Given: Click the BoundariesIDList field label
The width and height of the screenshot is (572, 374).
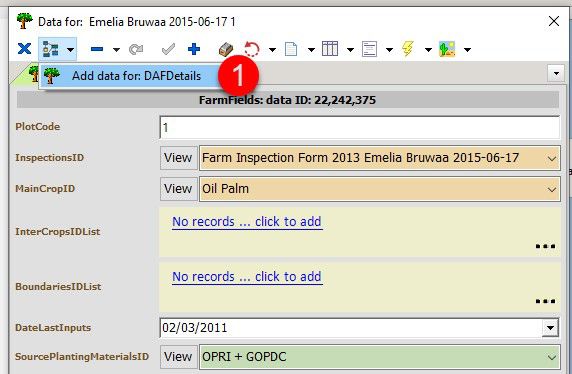Looking at the screenshot, I should pyautogui.click(x=58, y=287).
